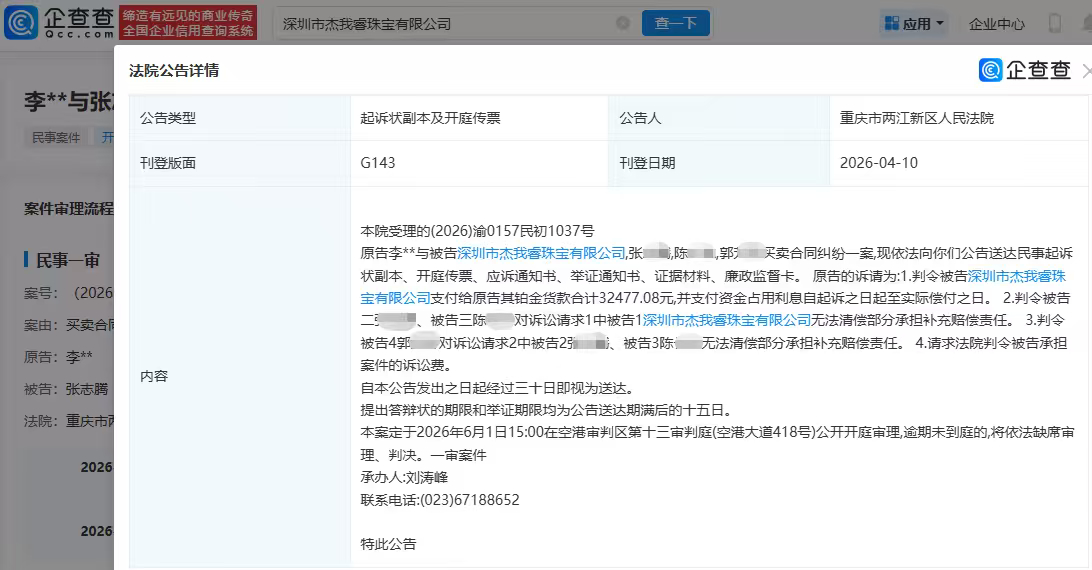Click the 公告人 label cell

pos(719,118)
